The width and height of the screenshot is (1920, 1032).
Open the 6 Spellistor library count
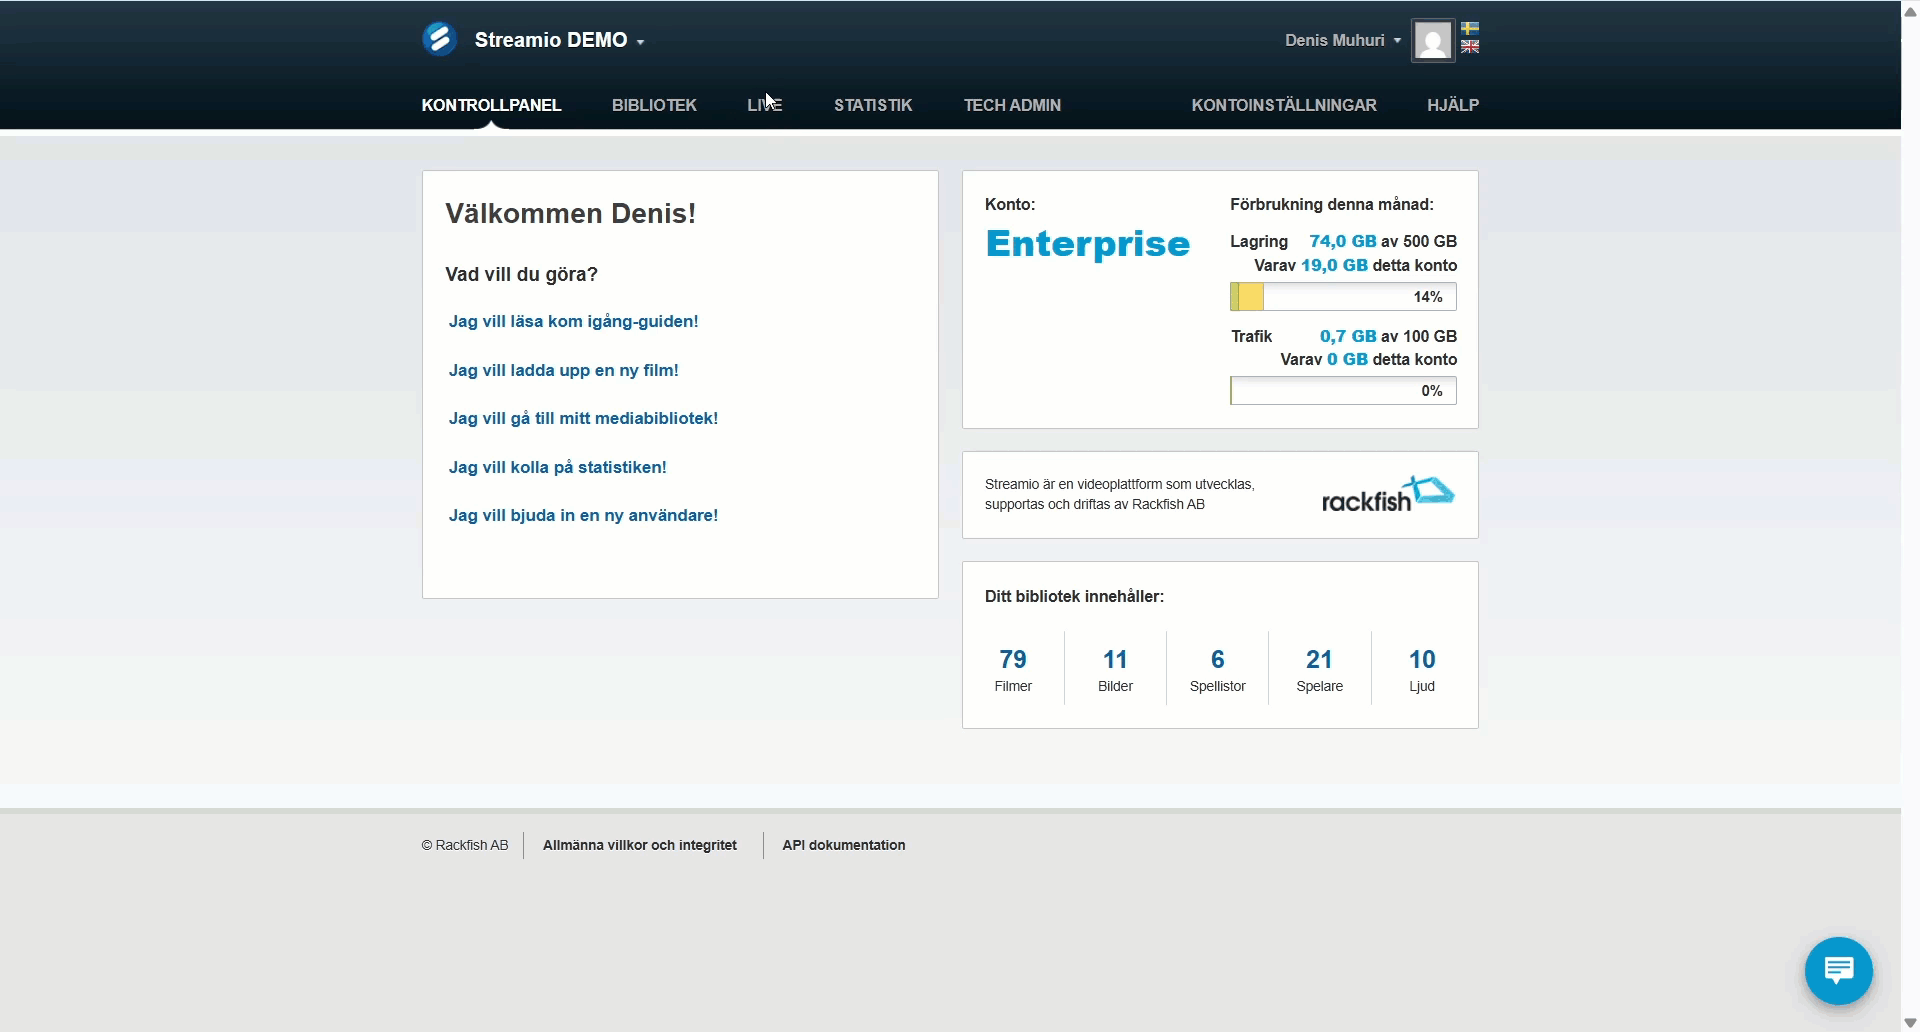tap(1217, 669)
